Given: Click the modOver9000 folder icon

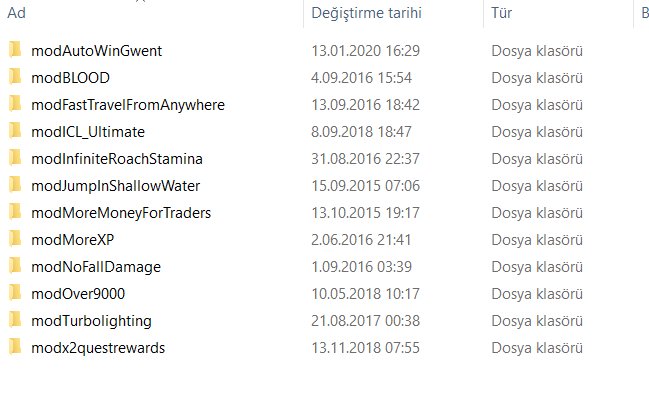Looking at the screenshot, I should [x=15, y=293].
